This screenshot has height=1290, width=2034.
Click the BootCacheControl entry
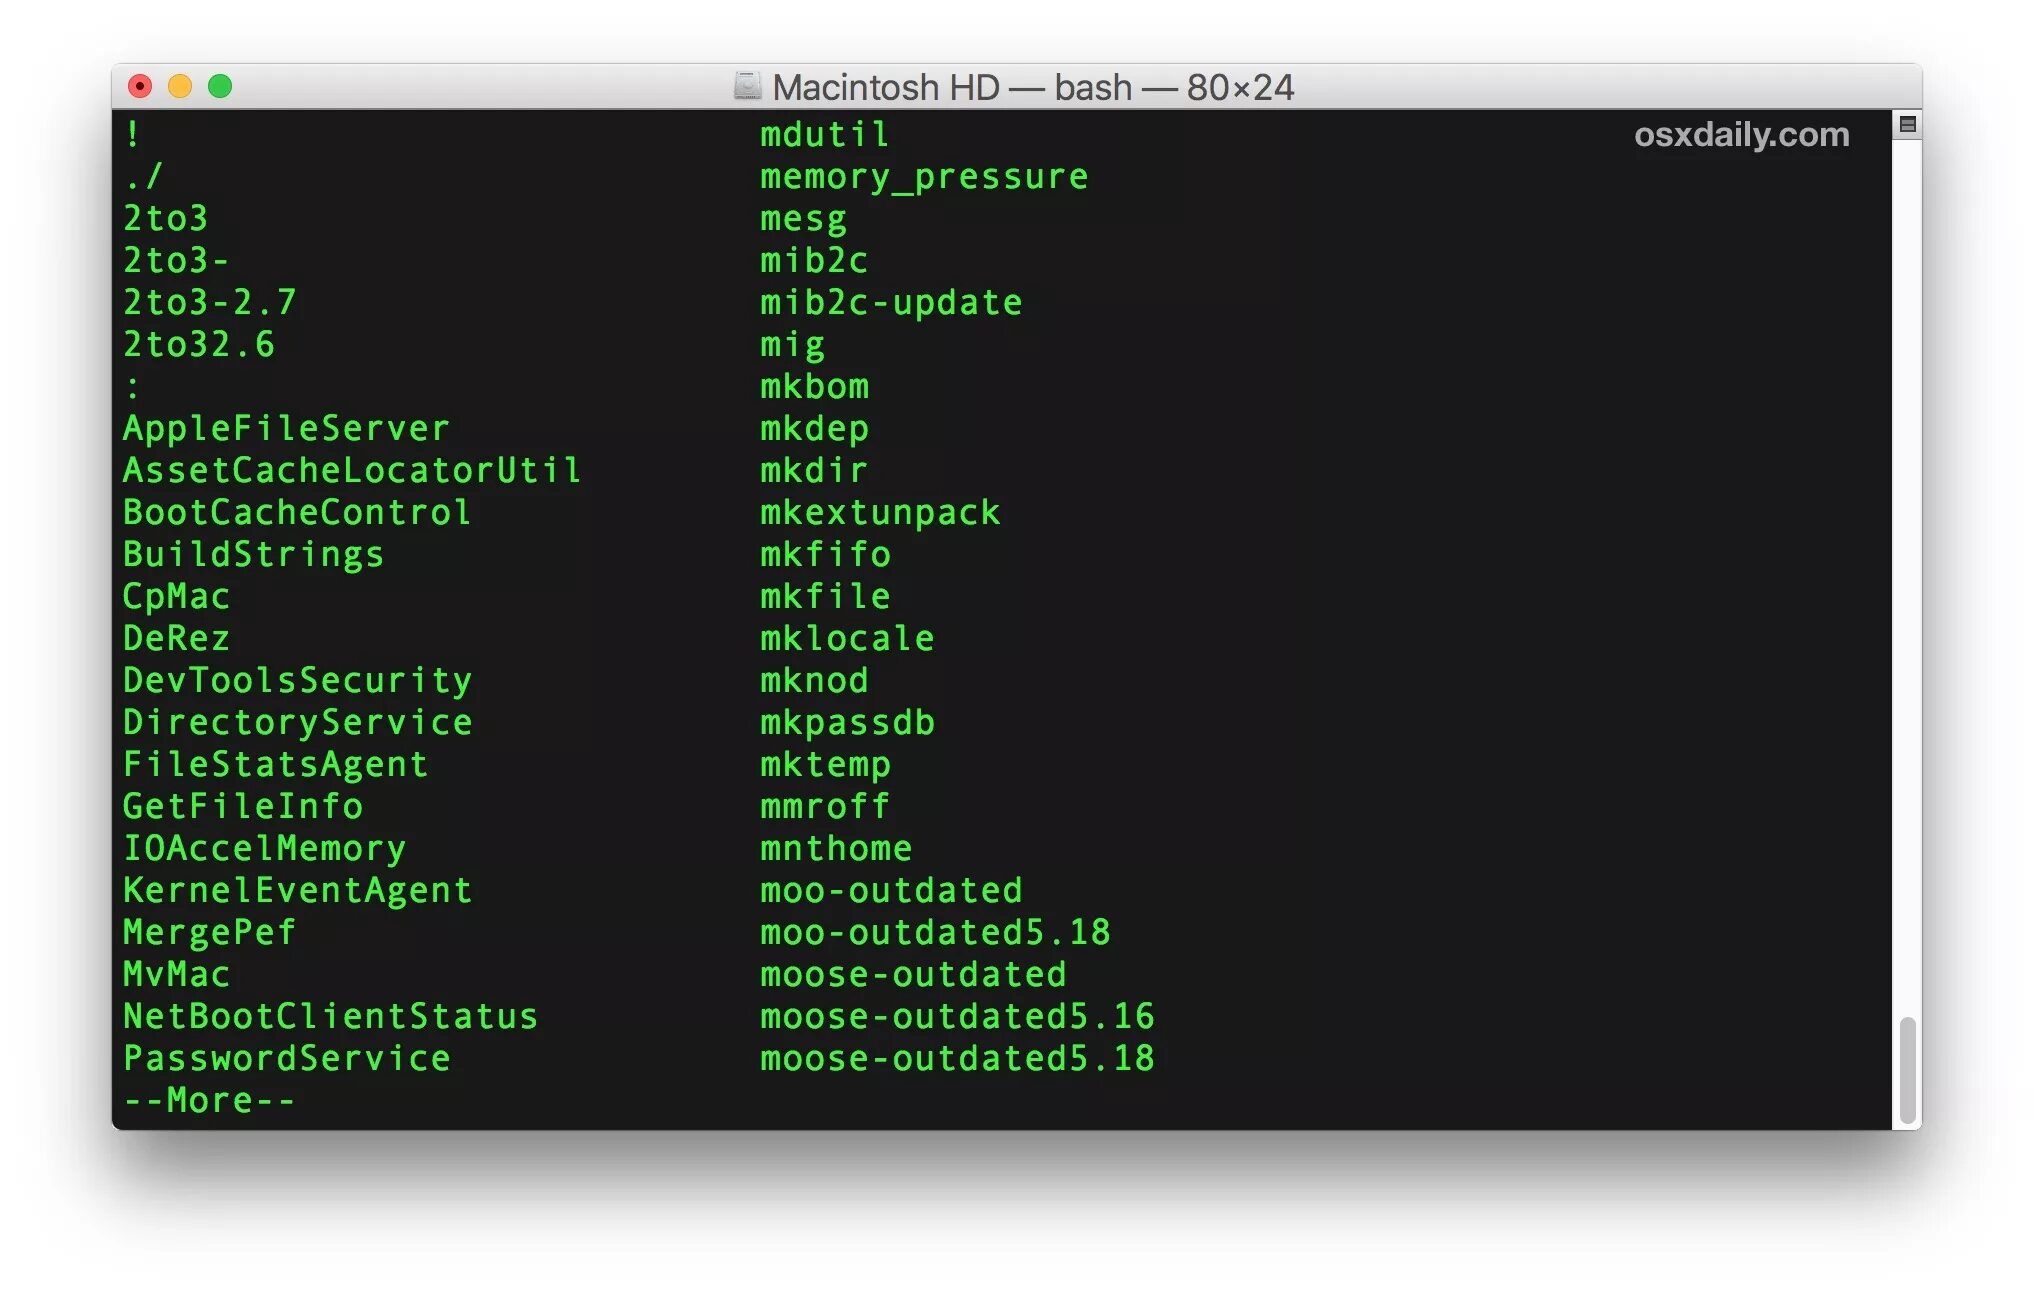point(292,515)
